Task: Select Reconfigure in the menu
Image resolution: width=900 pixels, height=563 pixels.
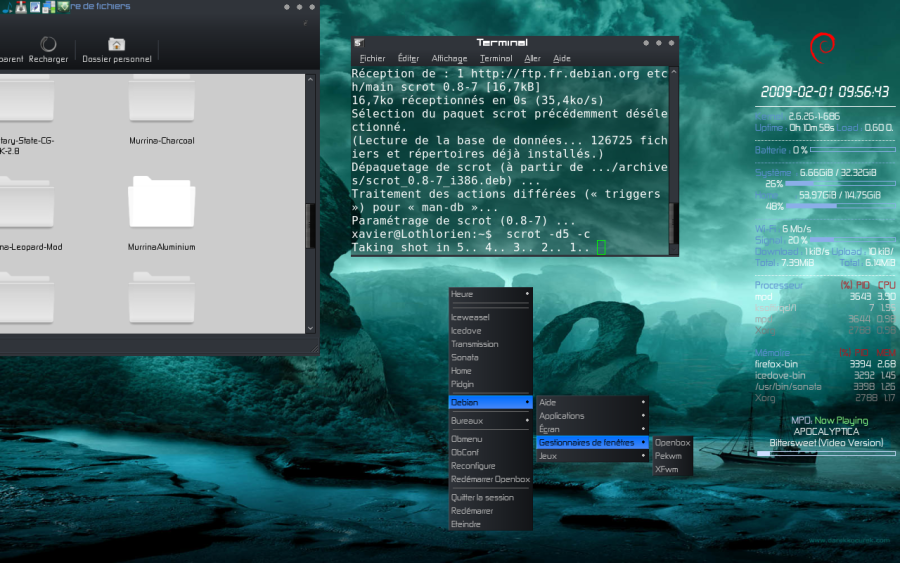Action: pos(490,465)
